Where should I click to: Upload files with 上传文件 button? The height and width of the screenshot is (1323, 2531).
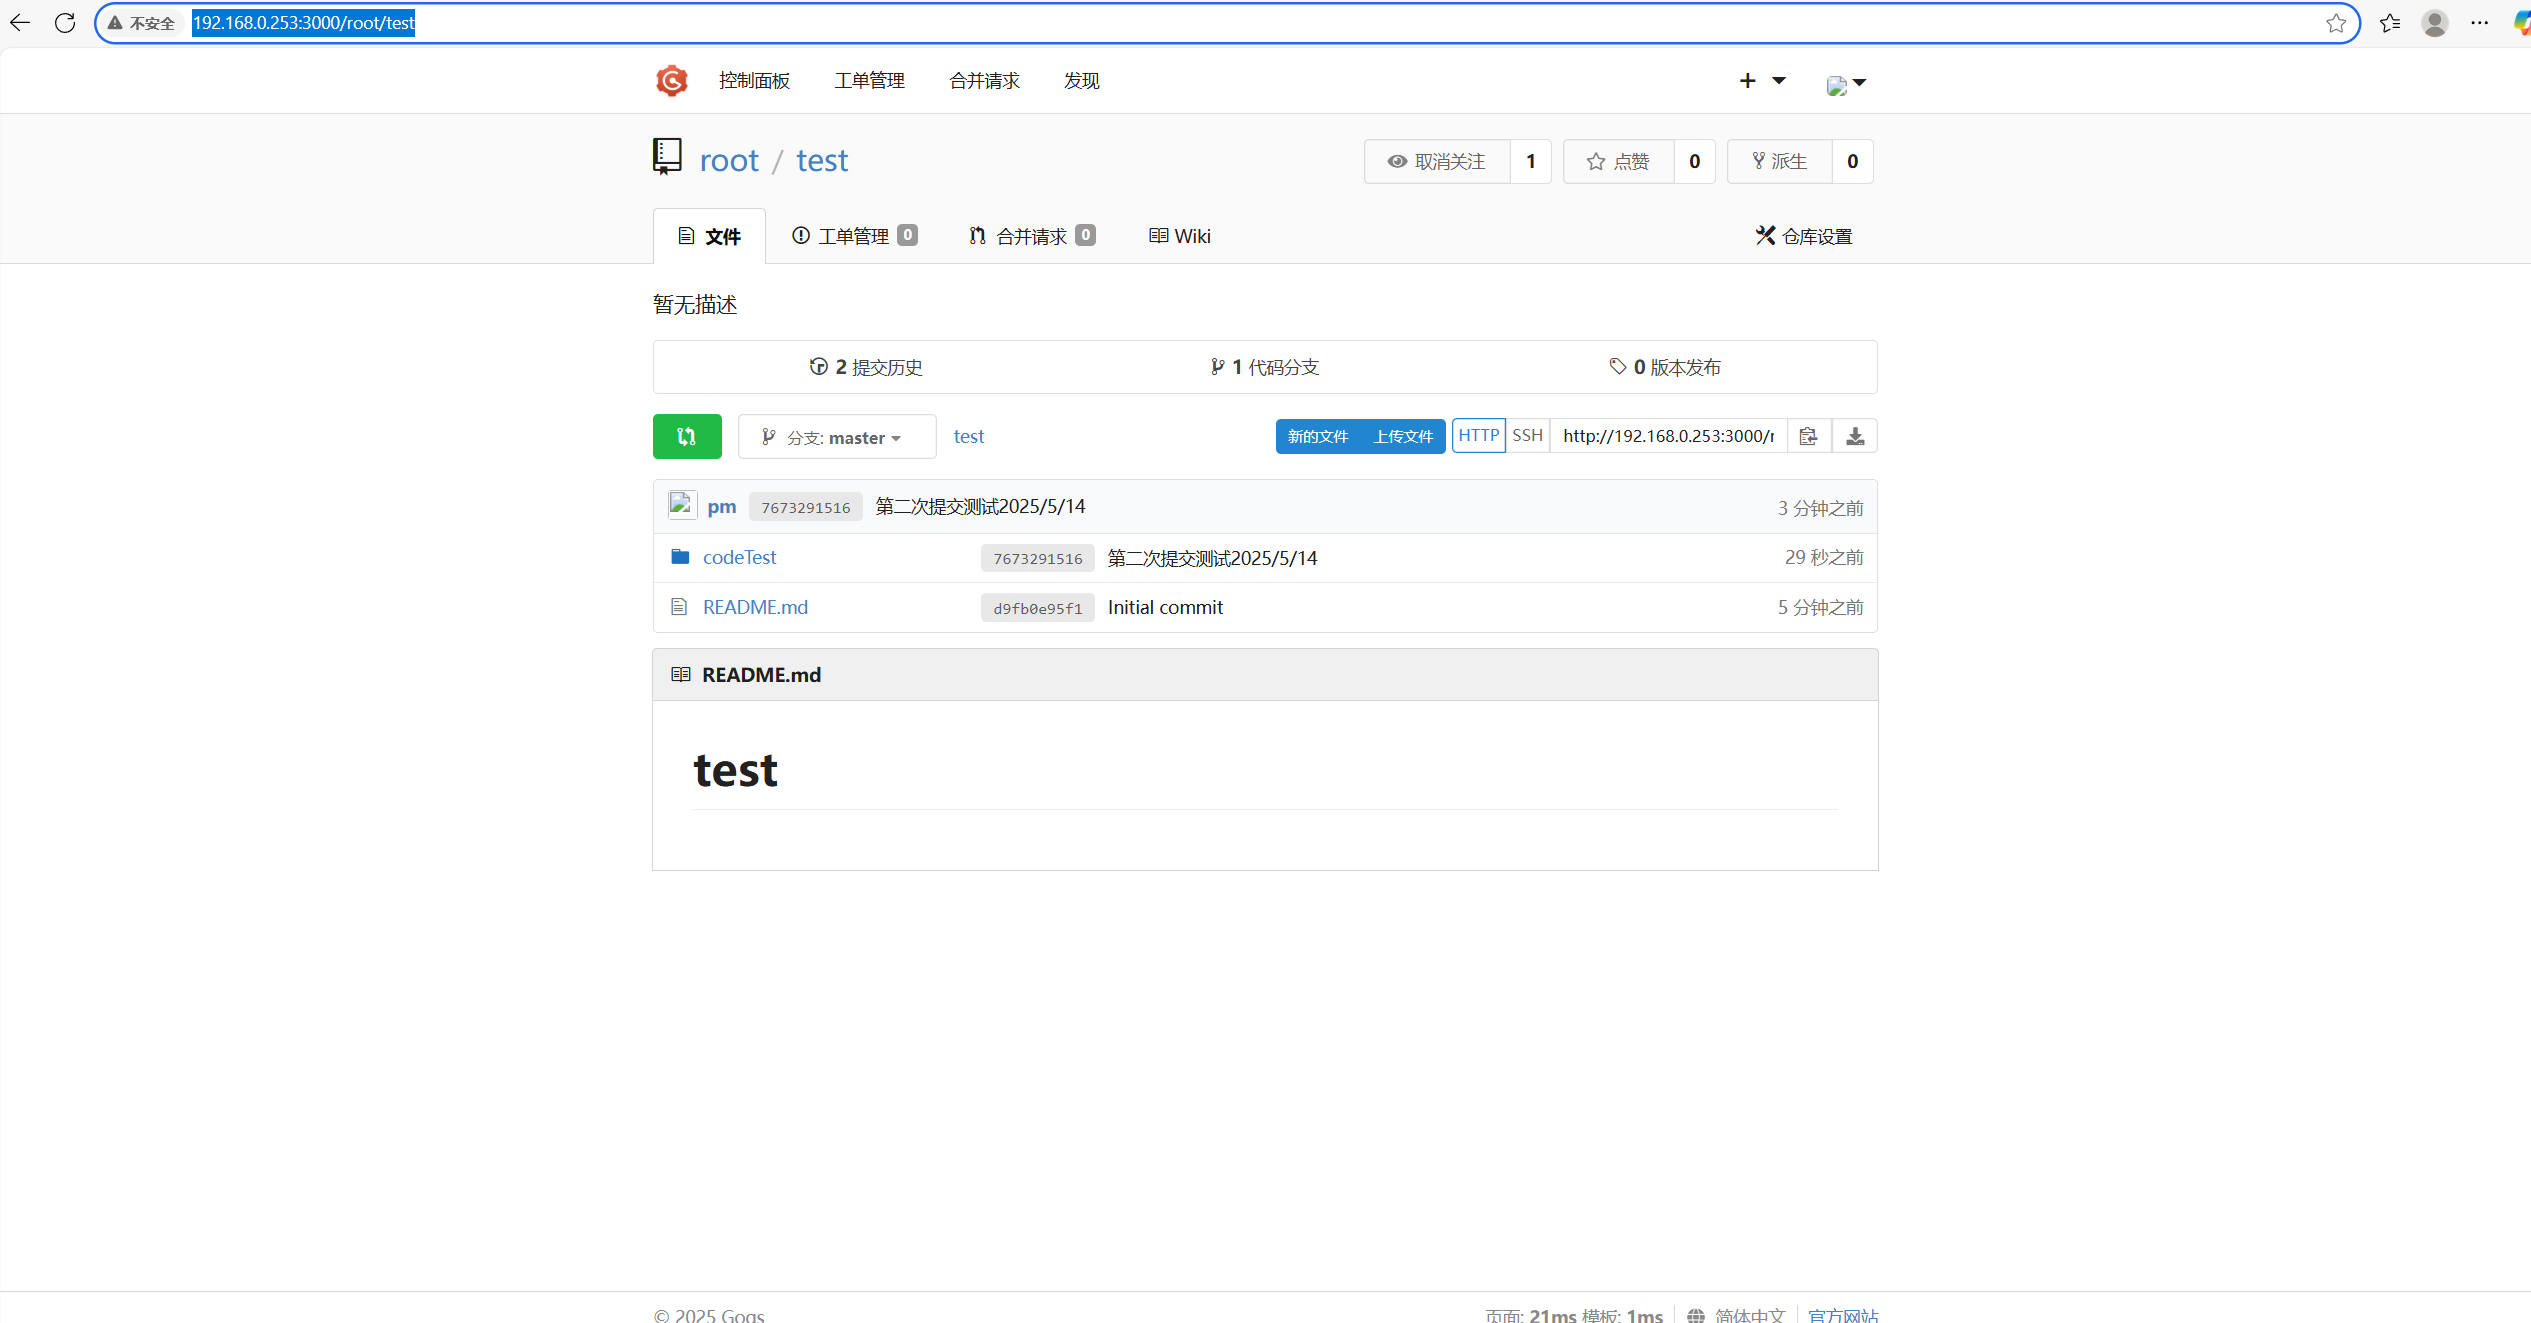click(x=1402, y=436)
